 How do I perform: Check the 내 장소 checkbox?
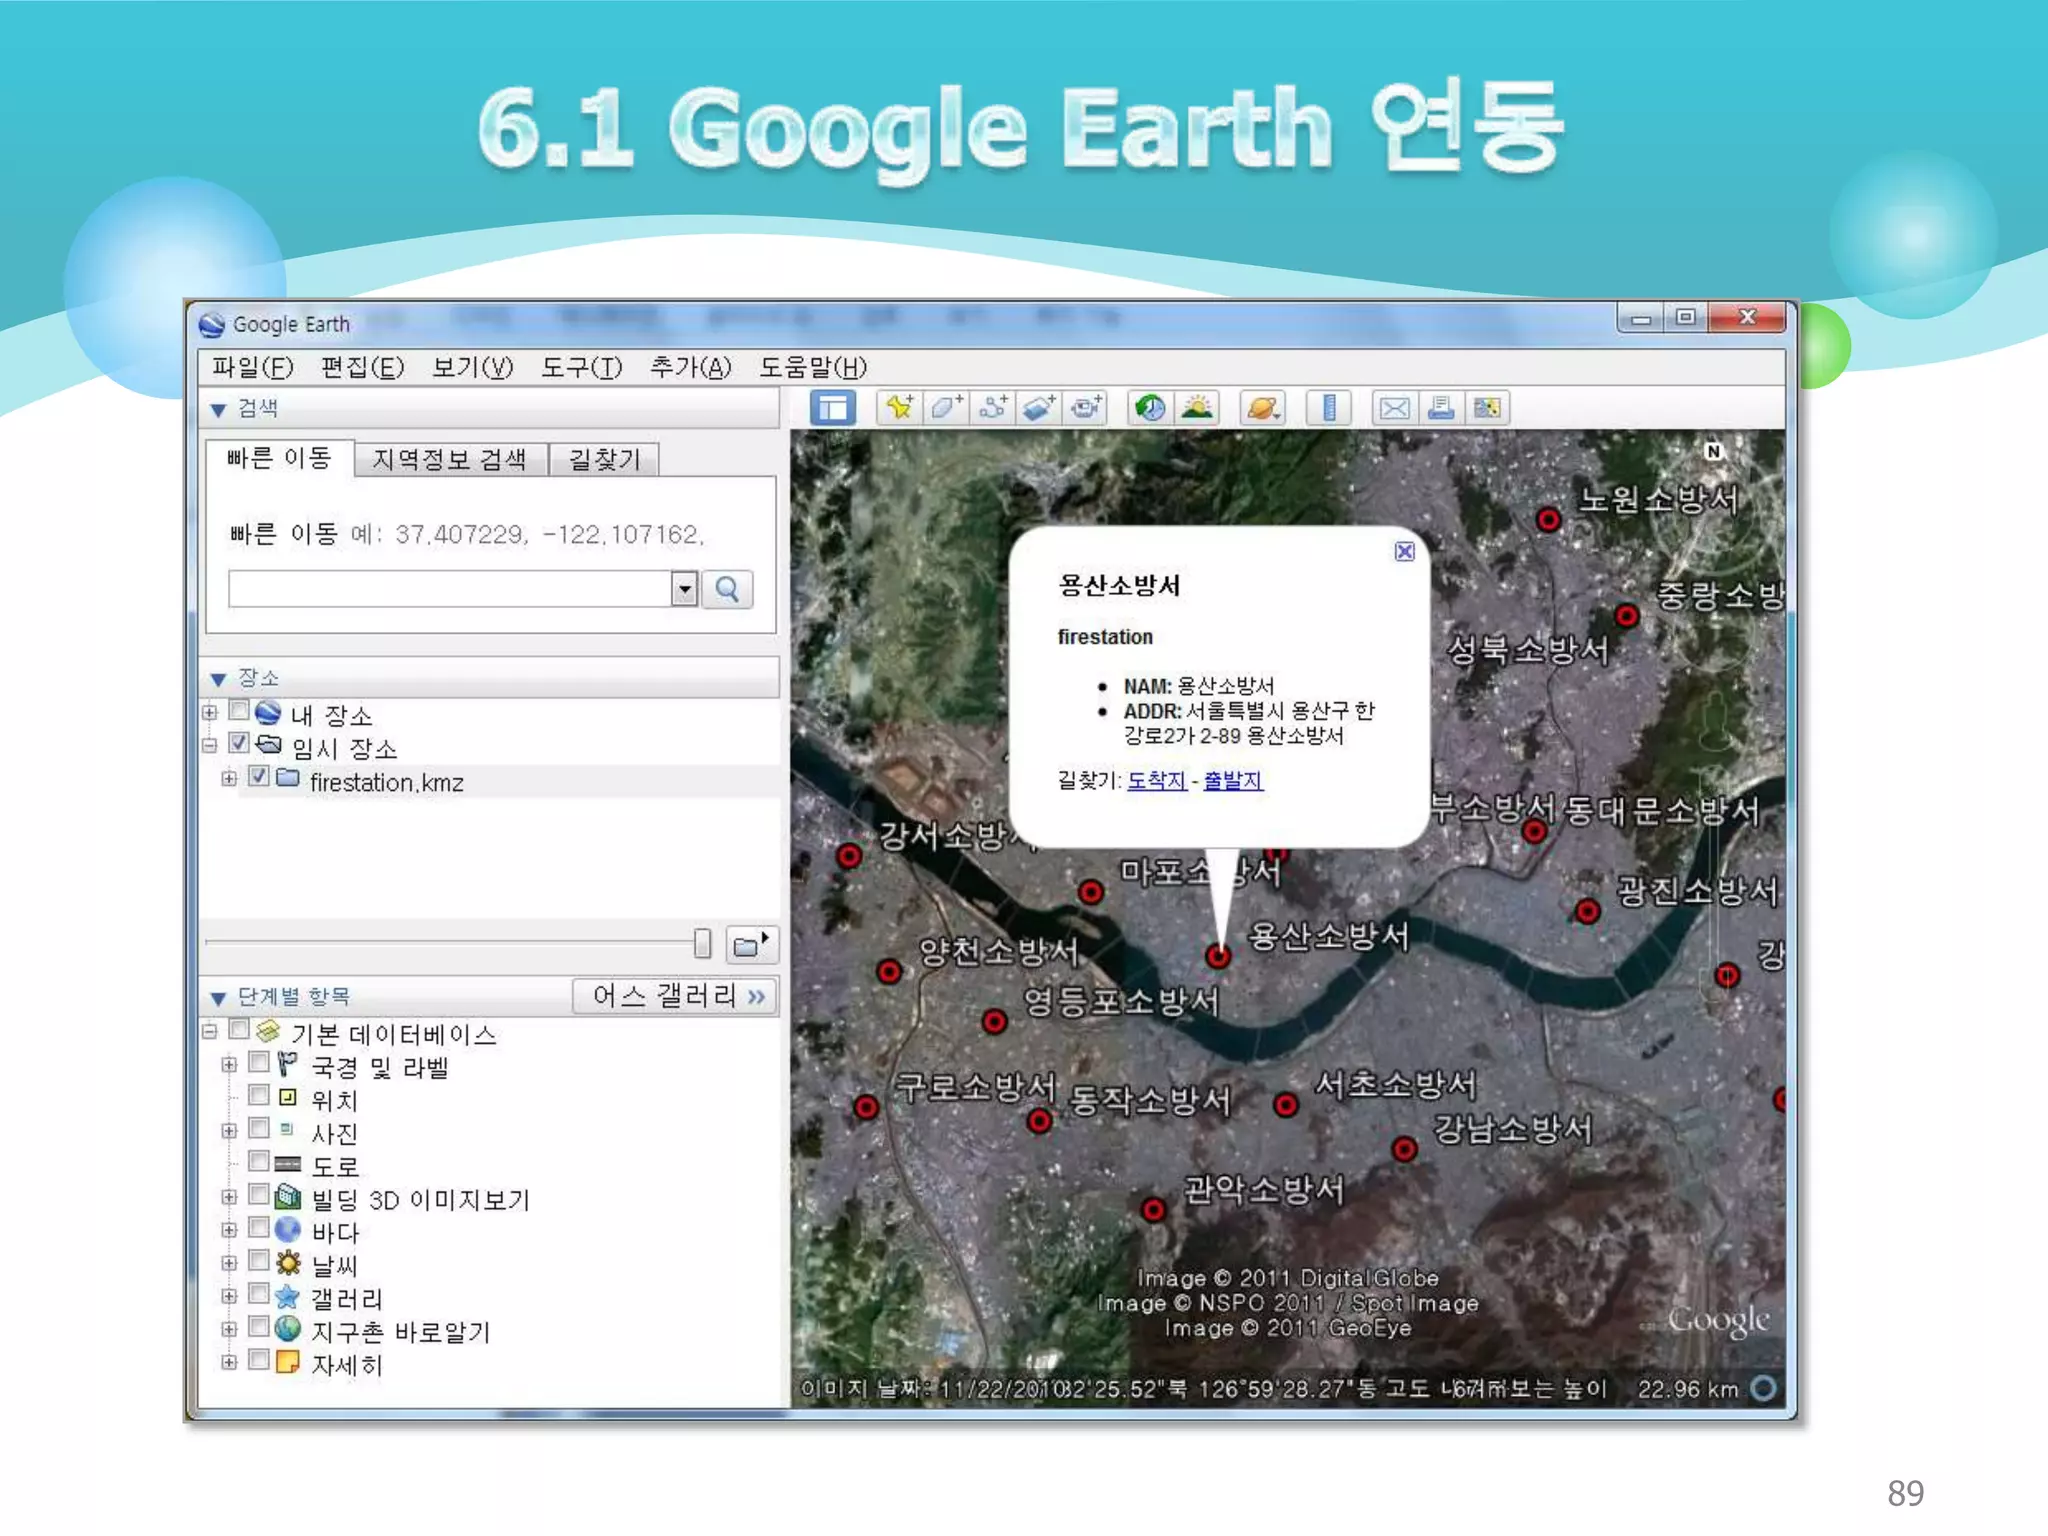point(239,711)
